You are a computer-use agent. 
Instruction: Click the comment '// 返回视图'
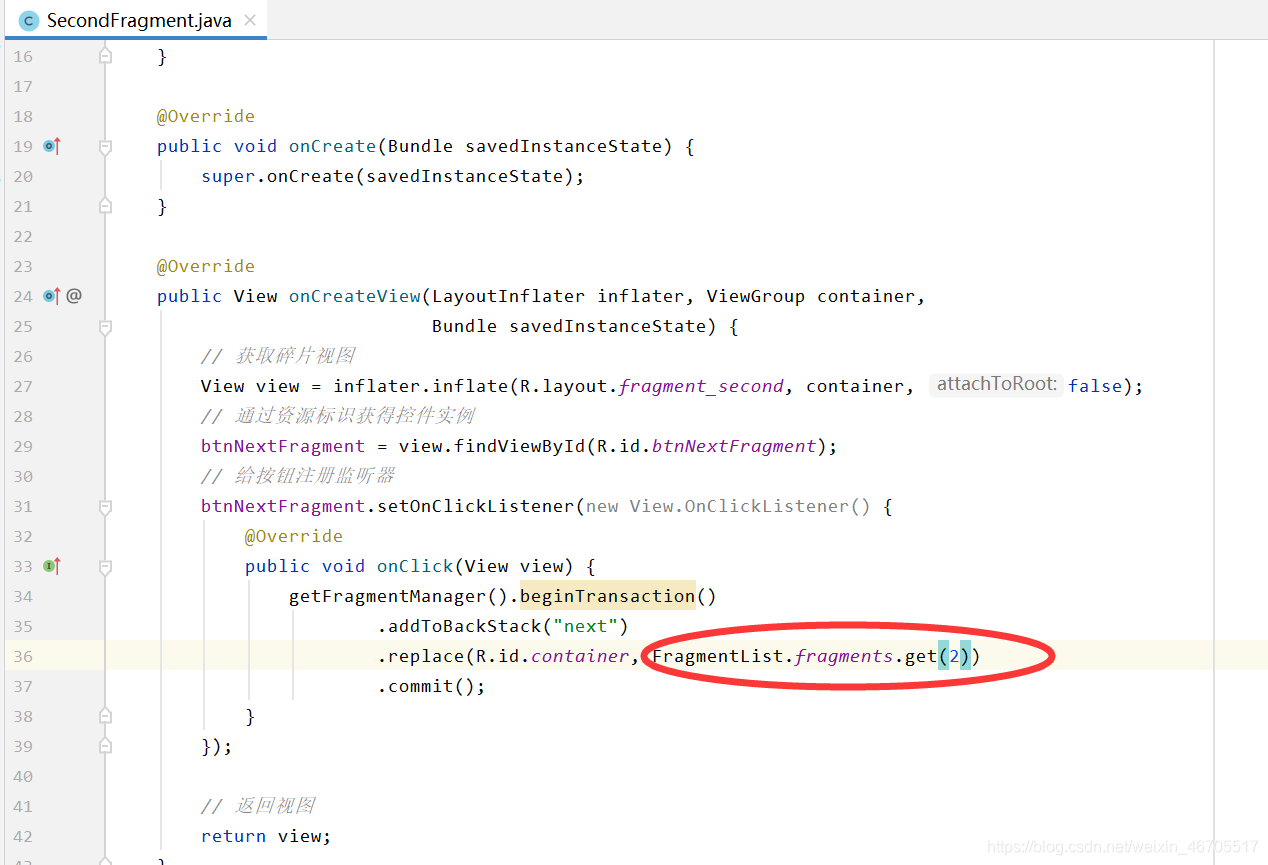point(258,806)
